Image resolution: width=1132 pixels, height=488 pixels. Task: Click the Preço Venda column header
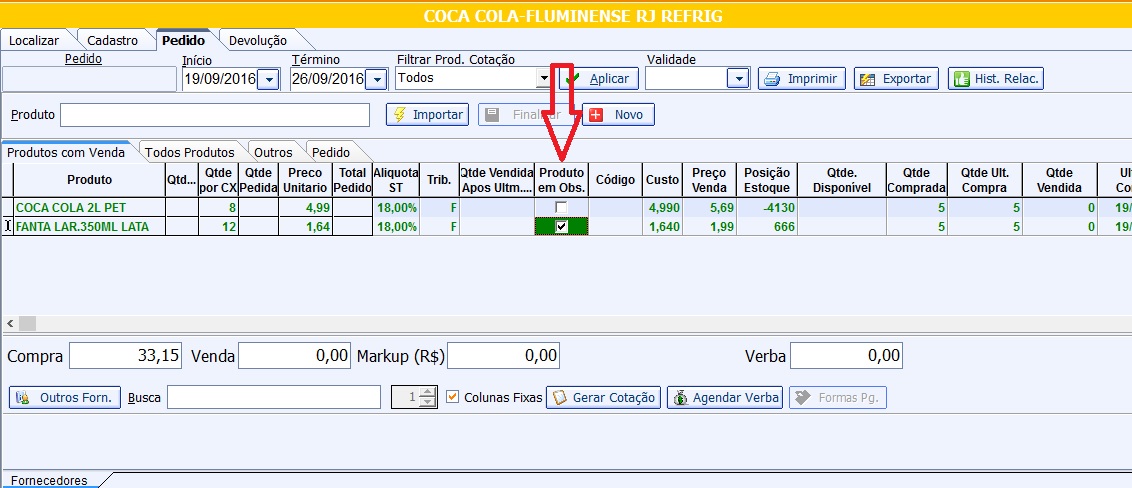click(709, 180)
